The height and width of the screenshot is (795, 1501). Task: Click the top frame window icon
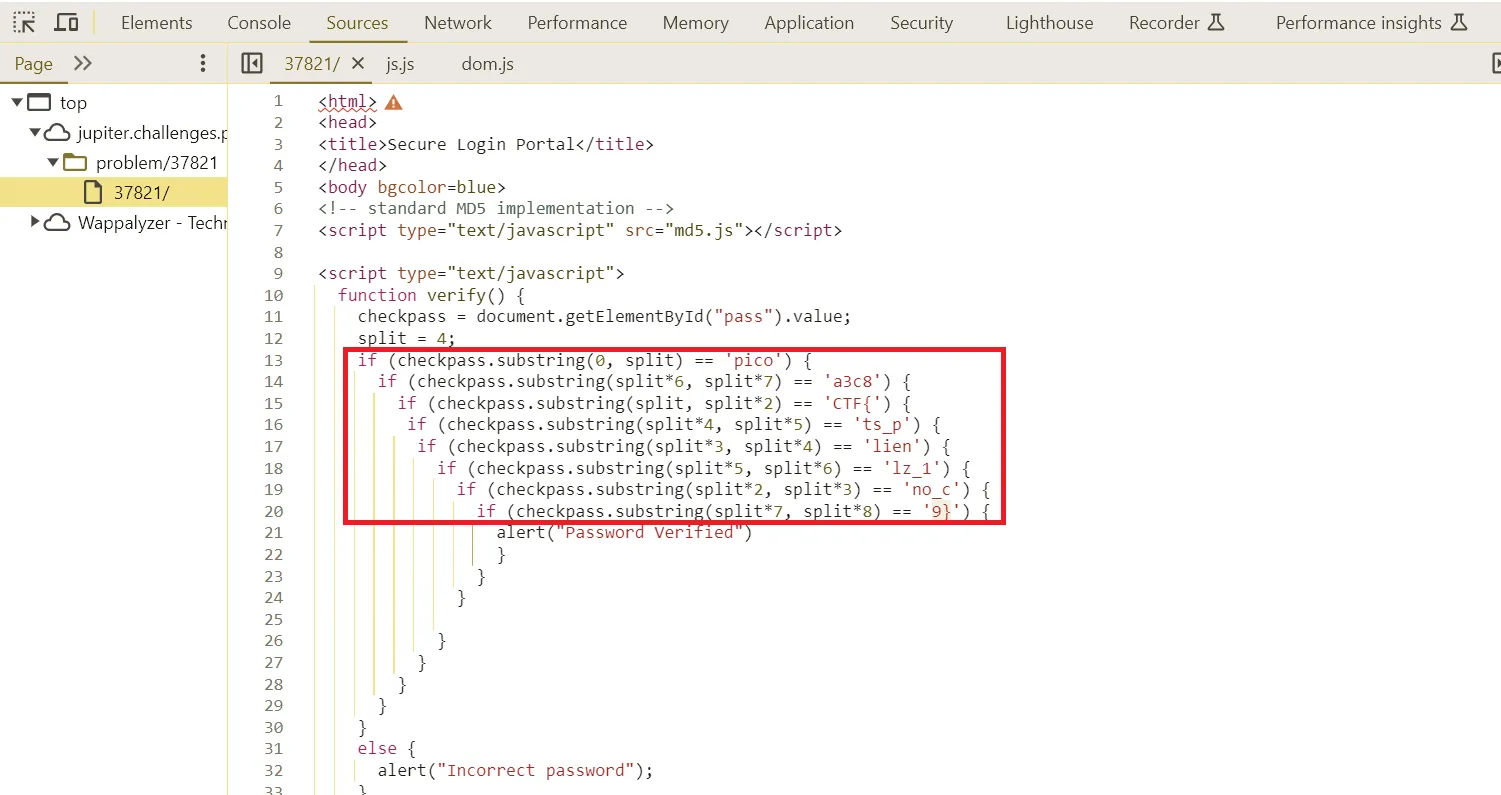point(39,102)
